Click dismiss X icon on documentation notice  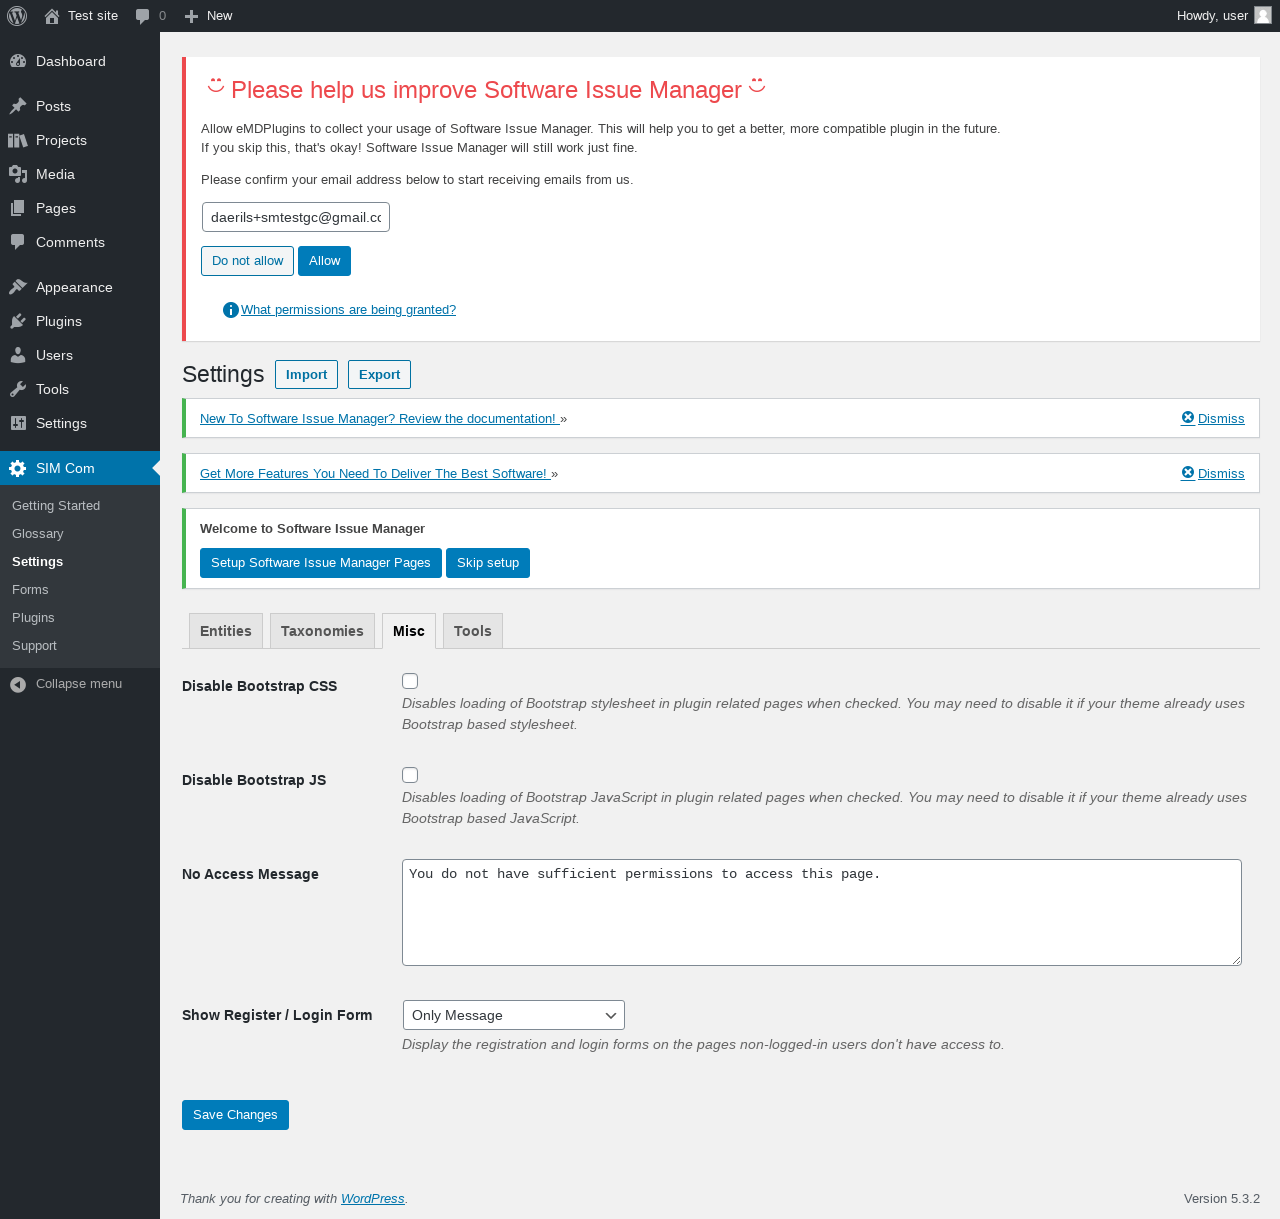(x=1188, y=418)
